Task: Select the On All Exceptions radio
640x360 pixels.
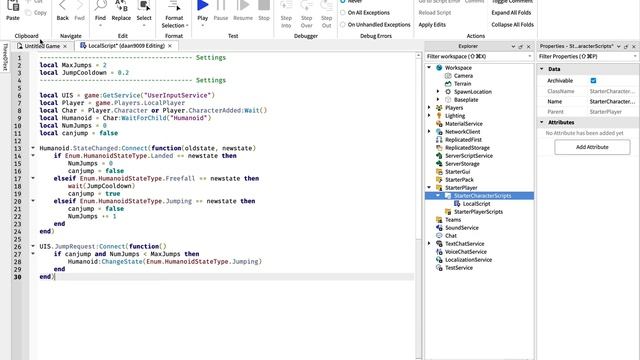Action: point(343,13)
